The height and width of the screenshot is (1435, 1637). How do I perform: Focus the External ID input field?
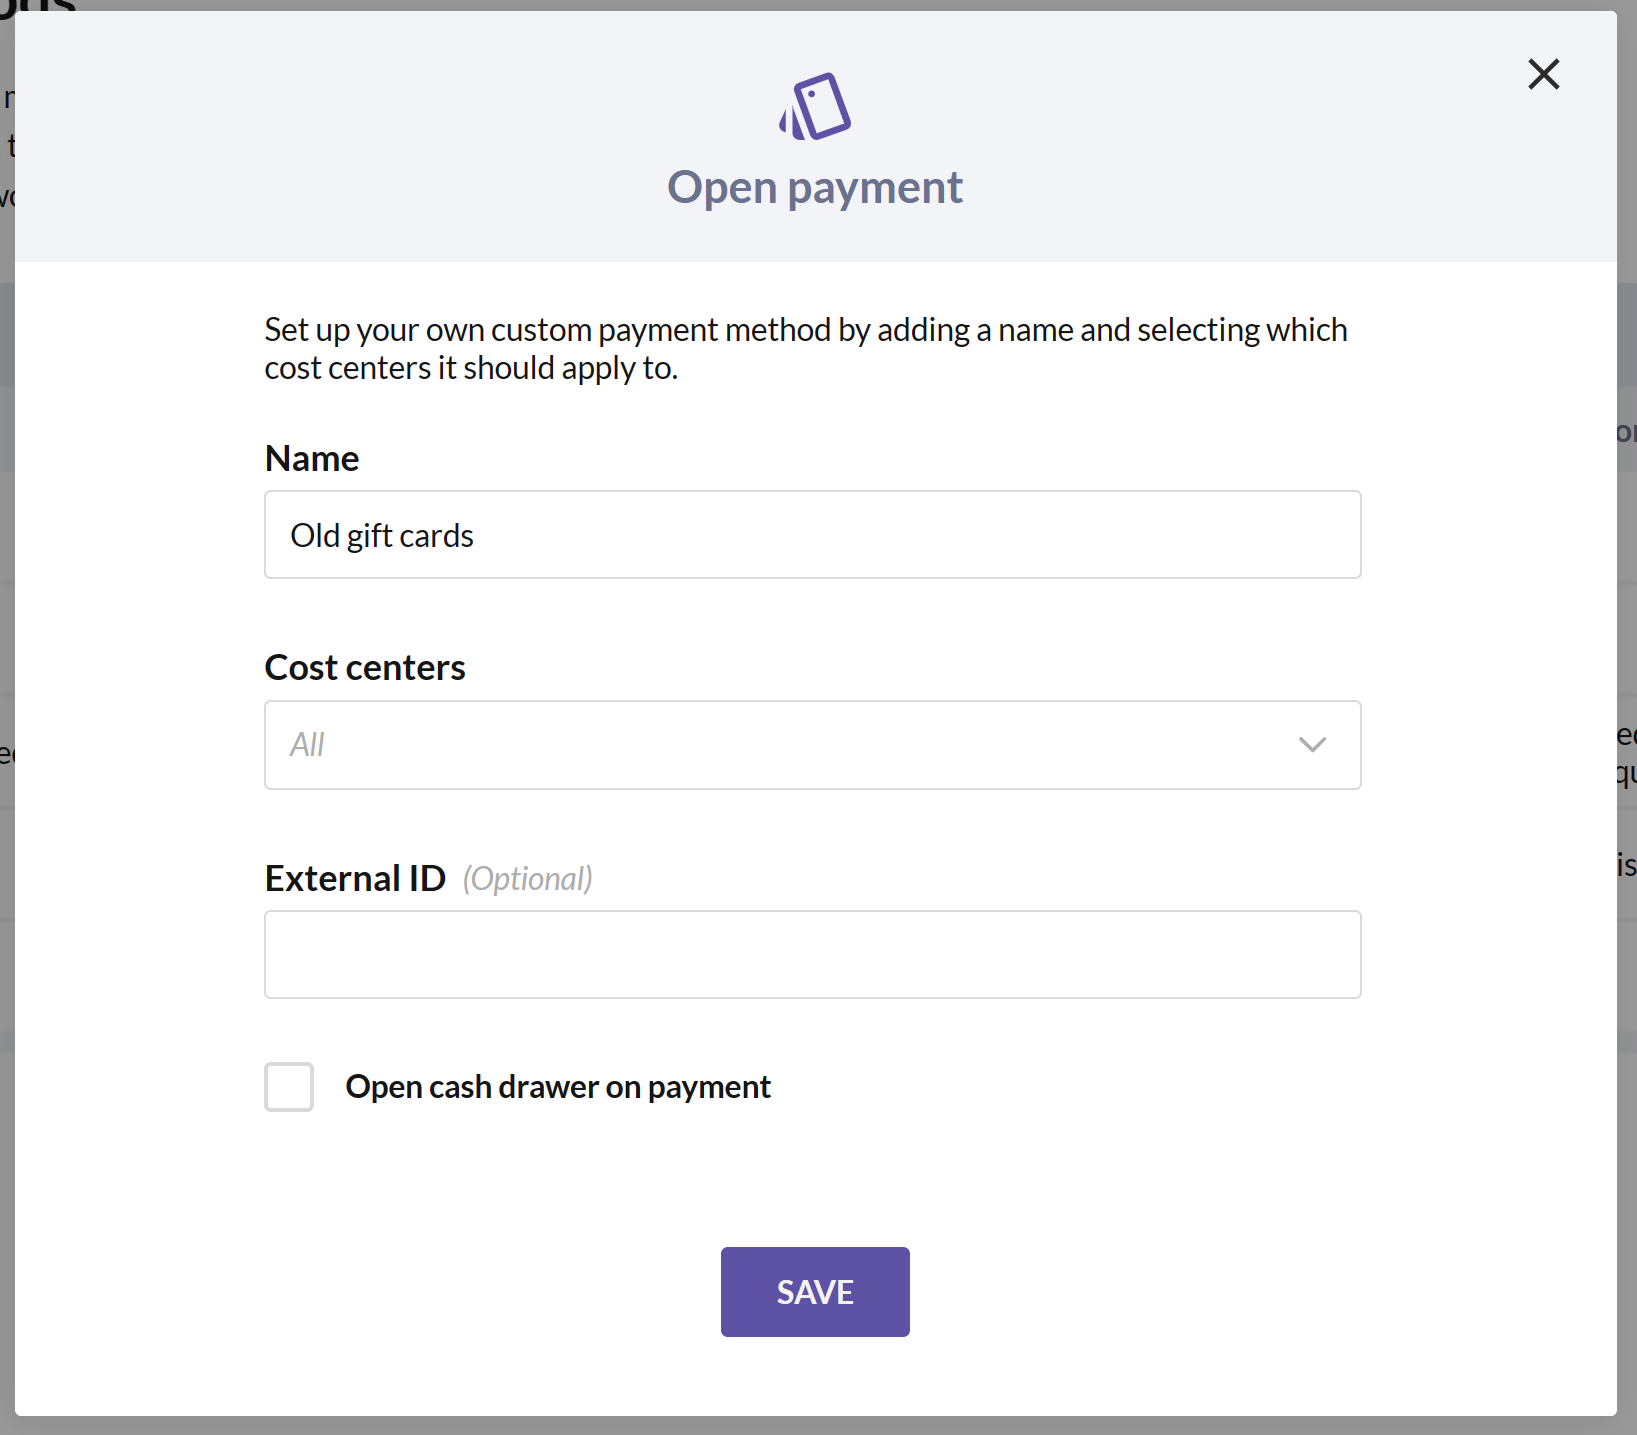coord(813,954)
